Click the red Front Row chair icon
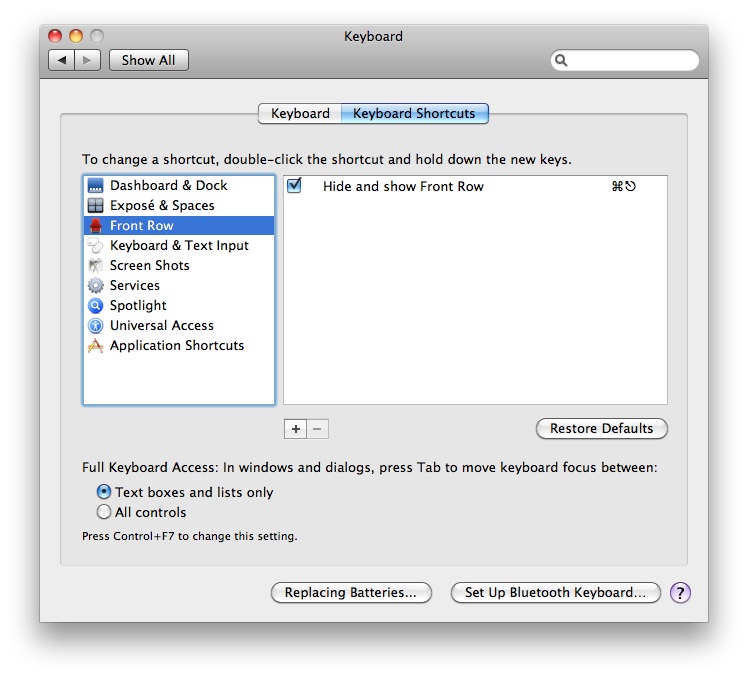Image resolution: width=748 pixels, height=677 pixels. (95, 226)
